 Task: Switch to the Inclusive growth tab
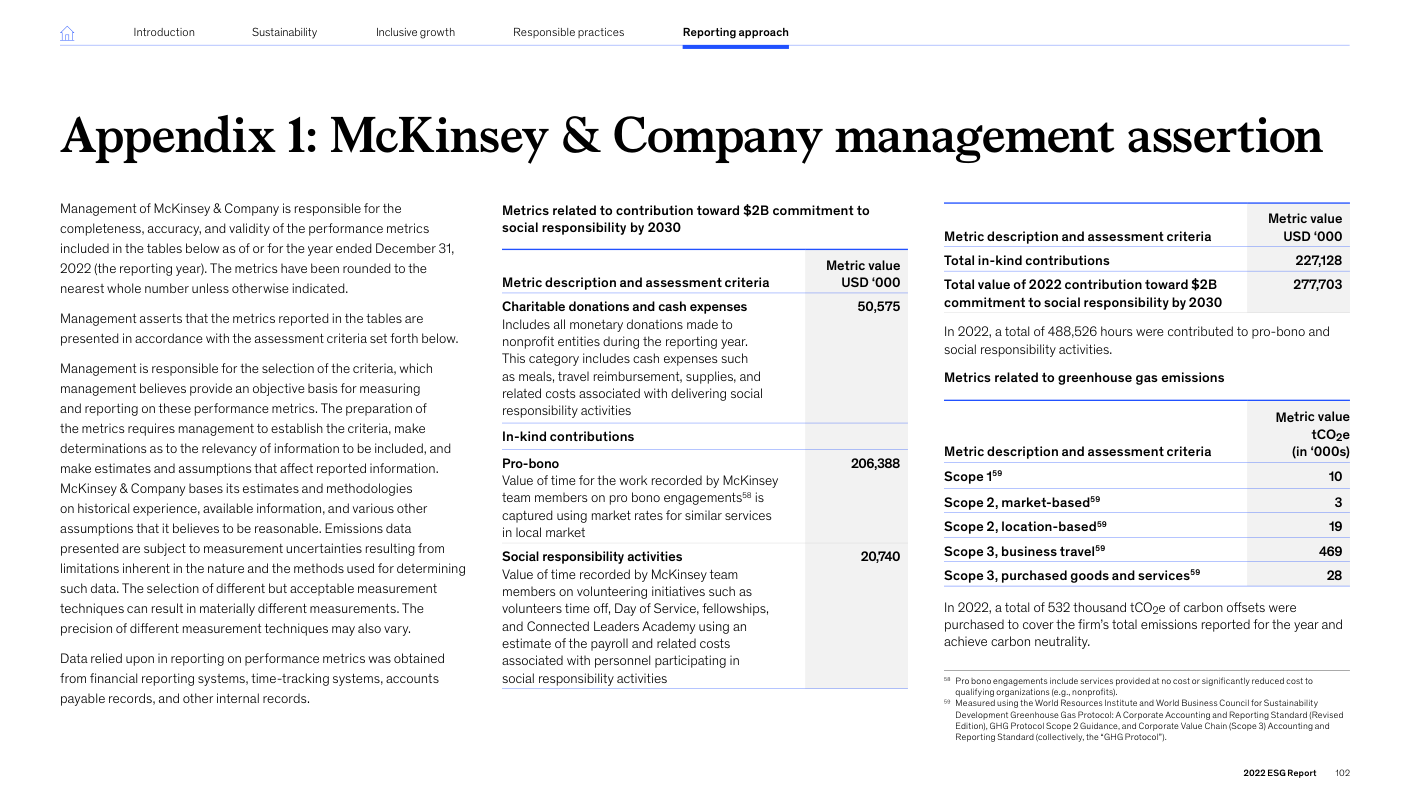[415, 32]
